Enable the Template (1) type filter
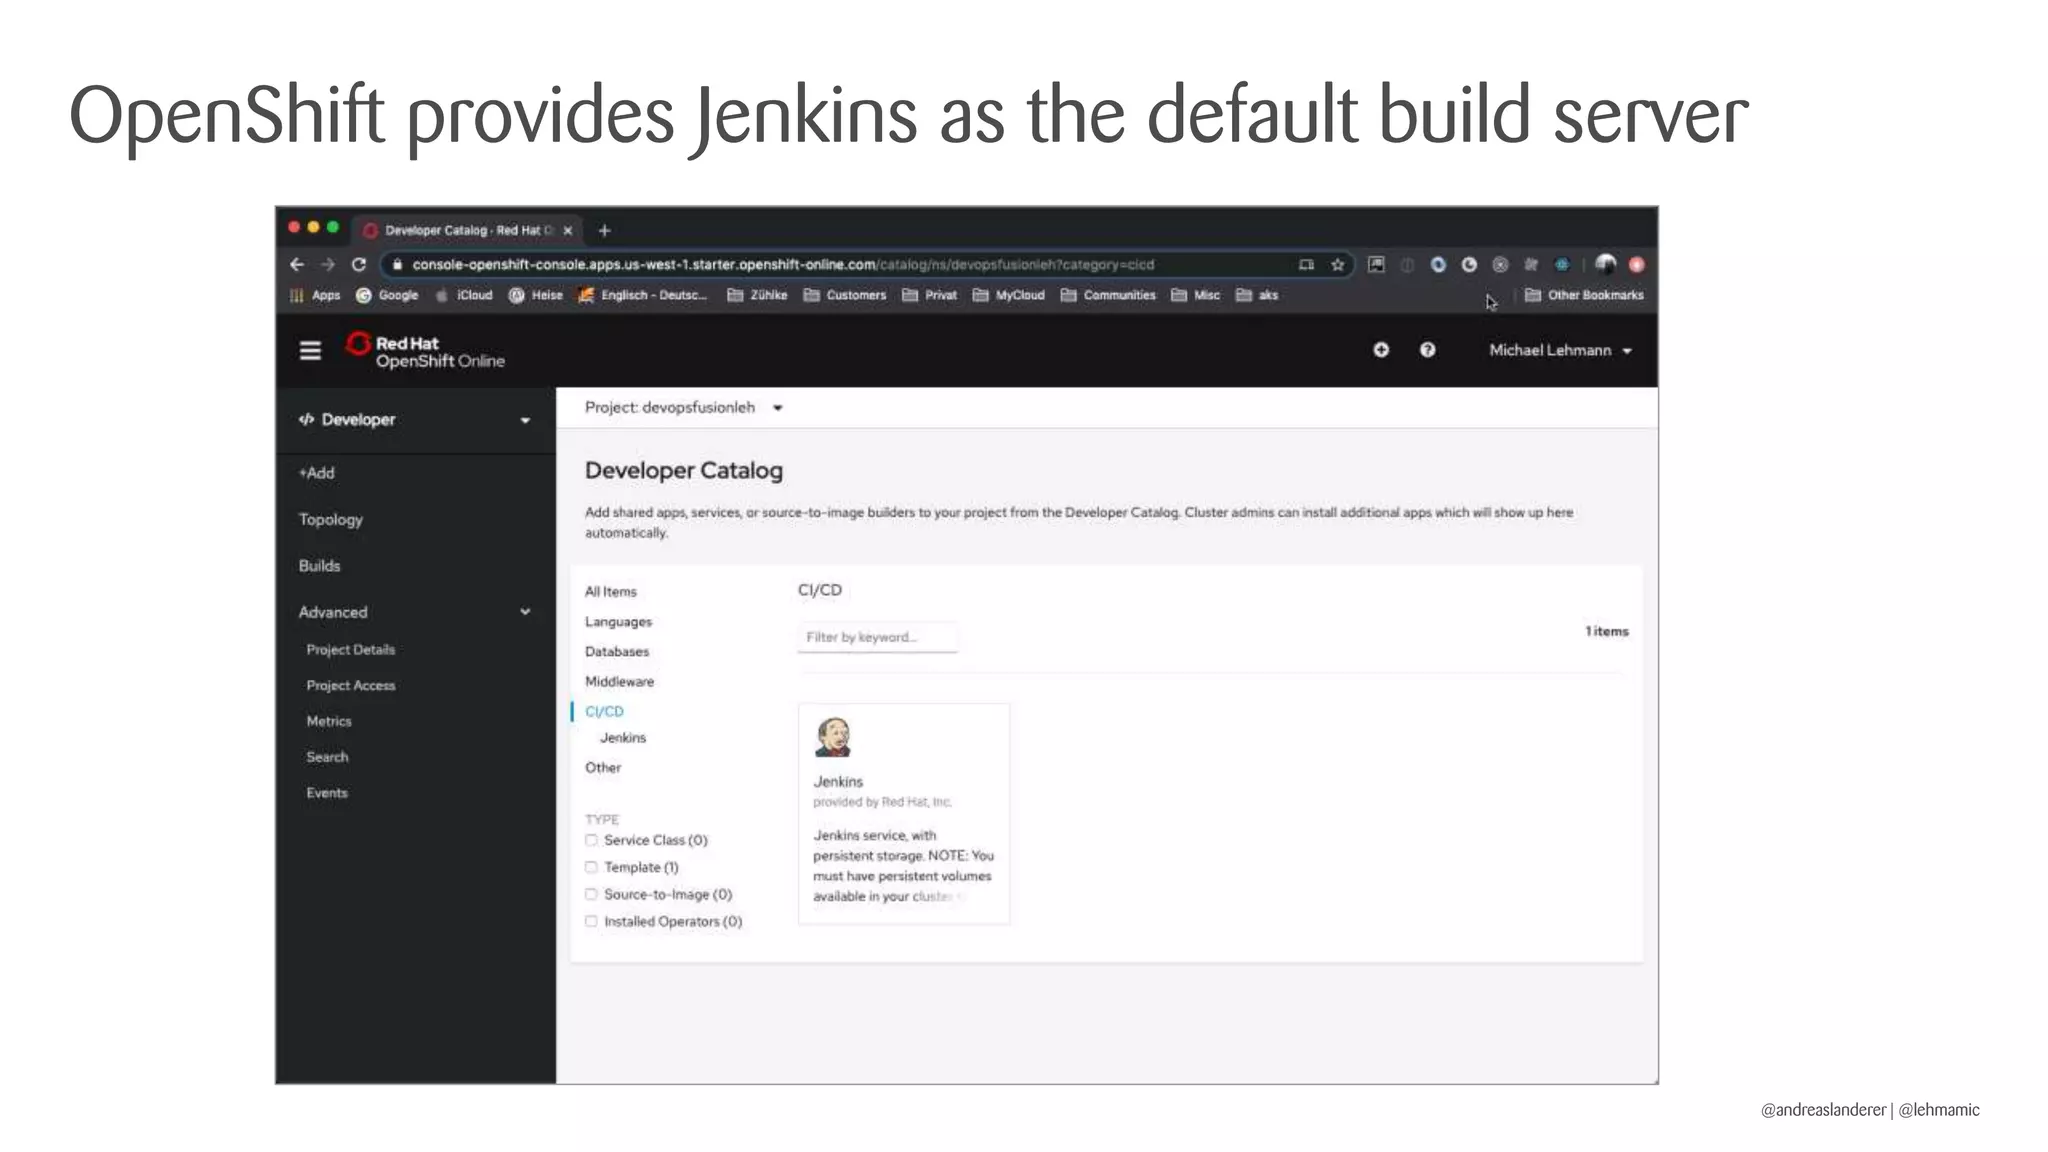The height and width of the screenshot is (1152, 2048). point(591,867)
